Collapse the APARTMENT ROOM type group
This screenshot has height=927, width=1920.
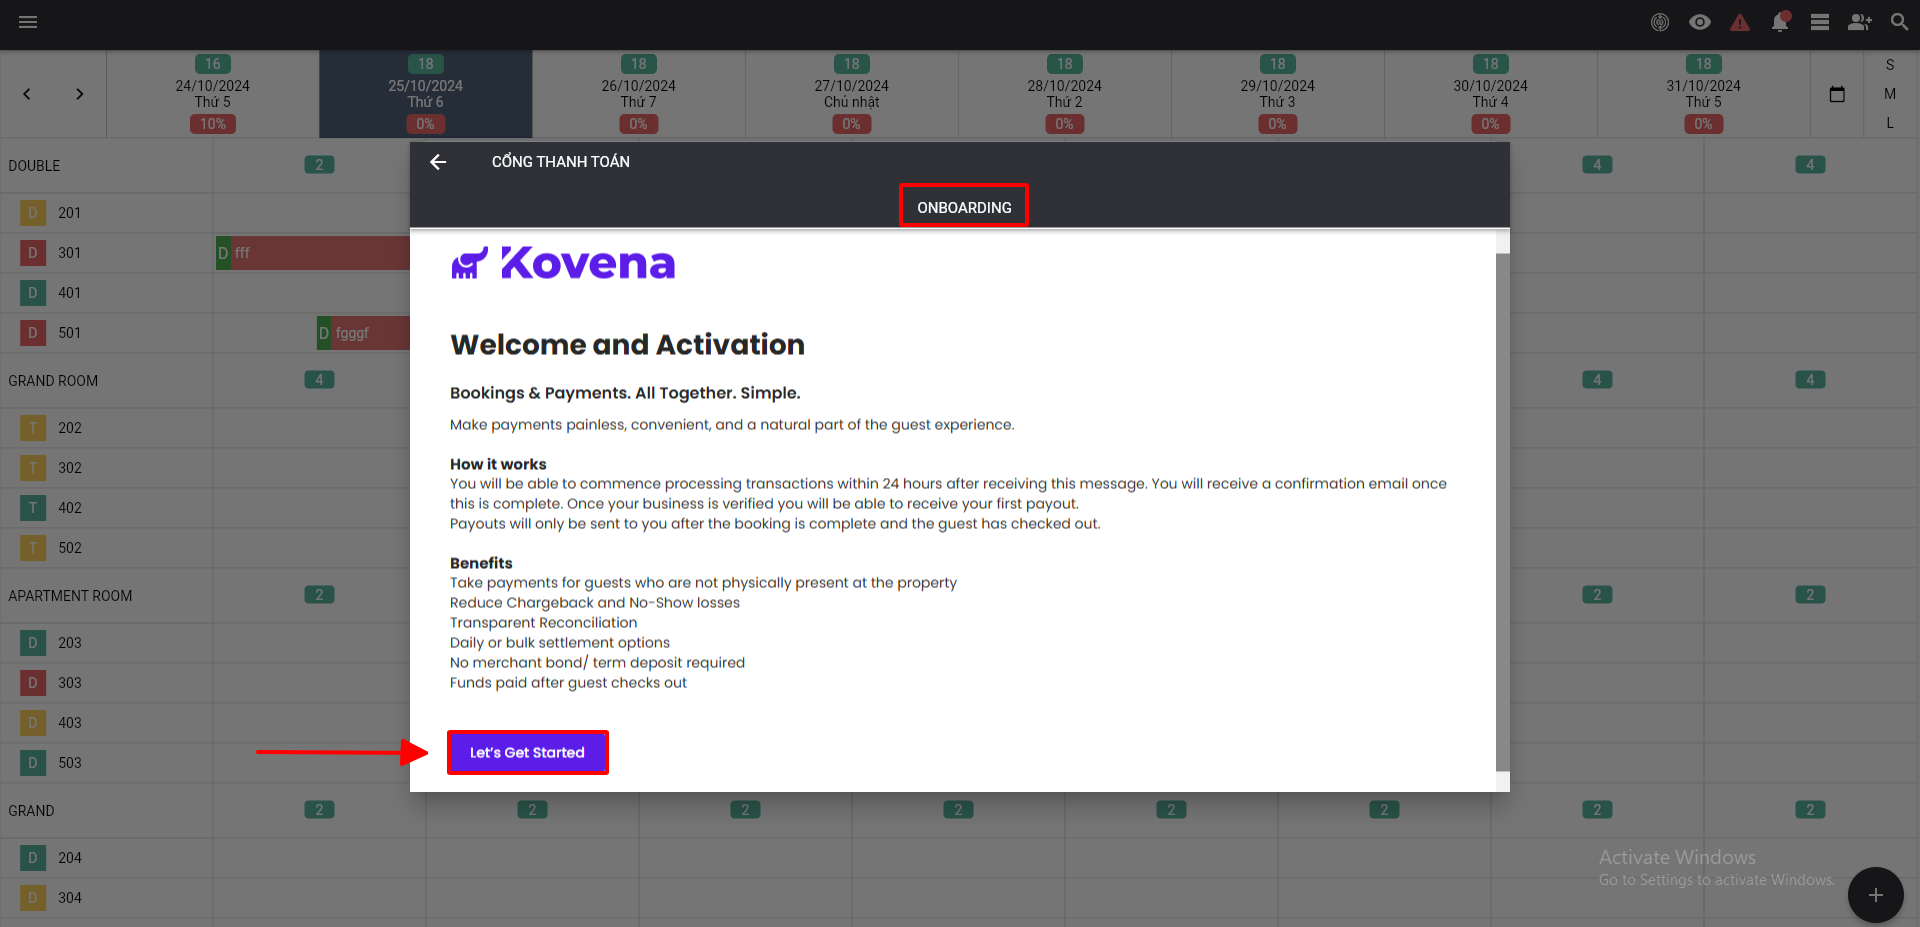tap(70, 596)
